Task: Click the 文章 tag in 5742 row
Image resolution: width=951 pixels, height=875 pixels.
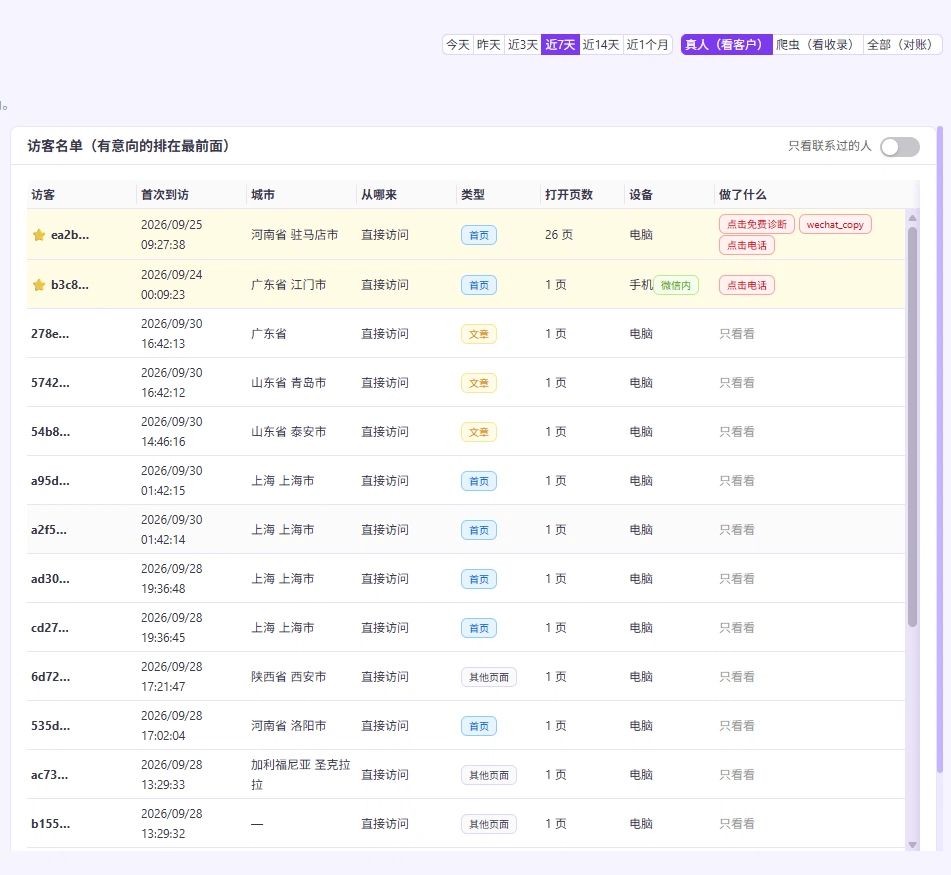Action: pos(479,383)
